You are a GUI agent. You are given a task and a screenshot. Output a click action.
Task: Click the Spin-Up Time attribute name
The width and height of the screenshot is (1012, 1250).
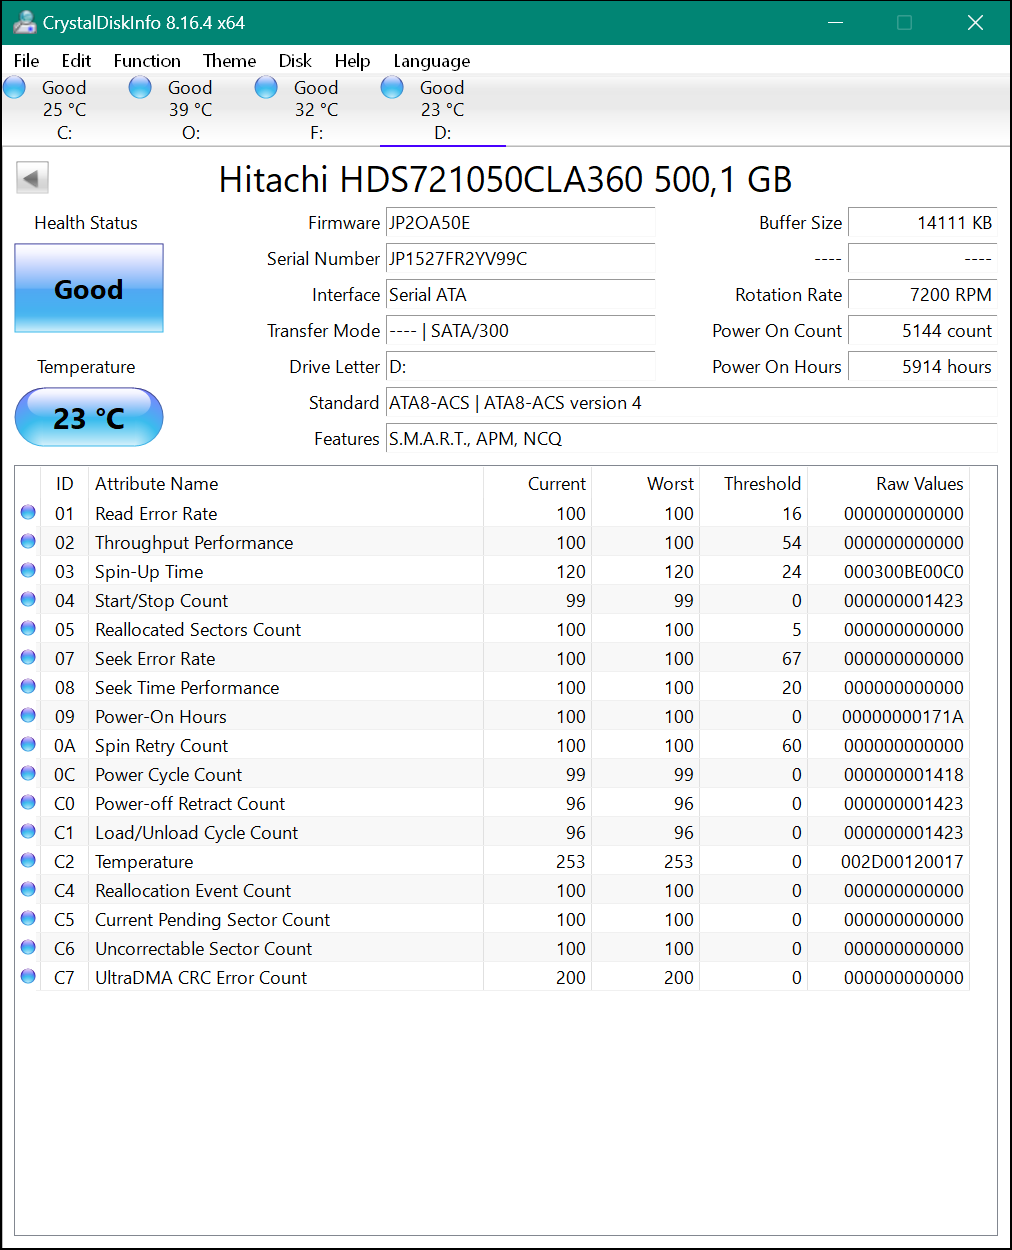(149, 572)
